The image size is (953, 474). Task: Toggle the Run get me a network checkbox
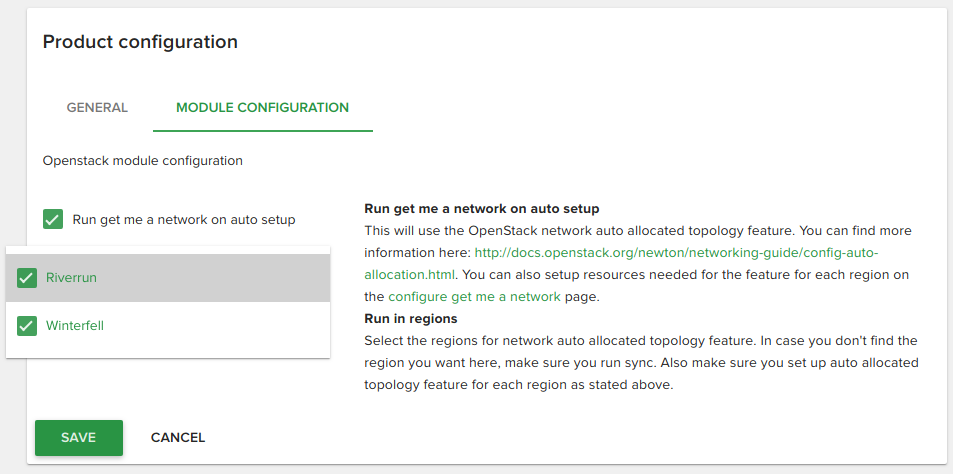click(53, 219)
